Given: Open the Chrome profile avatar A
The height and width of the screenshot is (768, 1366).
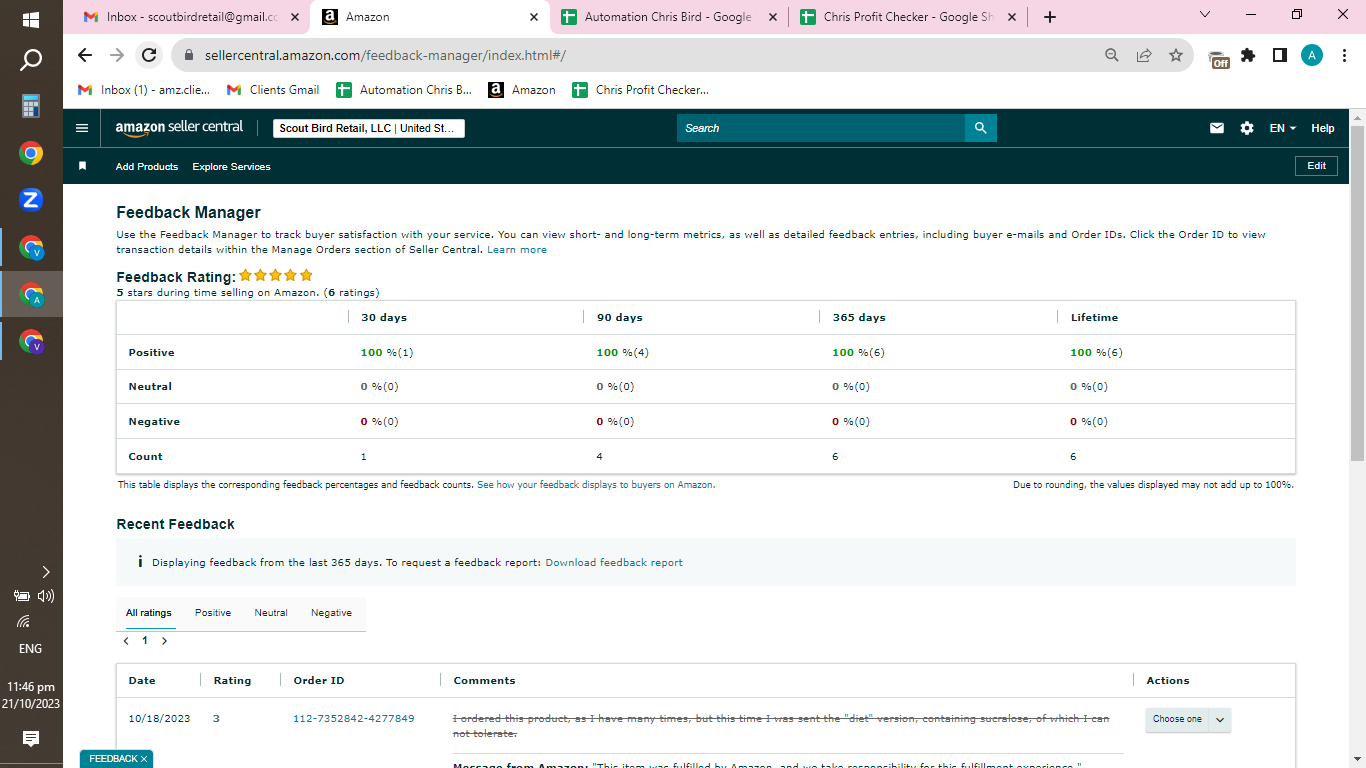Looking at the screenshot, I should pos(1312,56).
